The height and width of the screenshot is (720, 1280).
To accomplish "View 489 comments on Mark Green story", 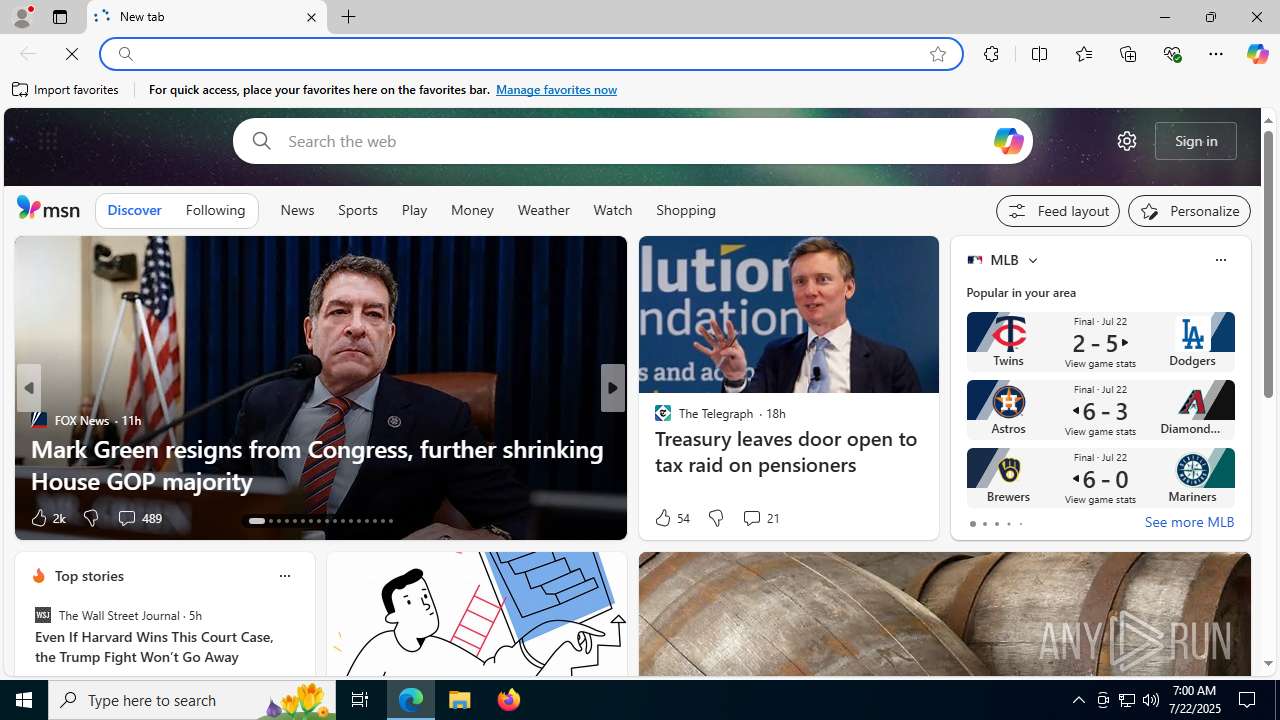I will pyautogui.click(x=139, y=518).
